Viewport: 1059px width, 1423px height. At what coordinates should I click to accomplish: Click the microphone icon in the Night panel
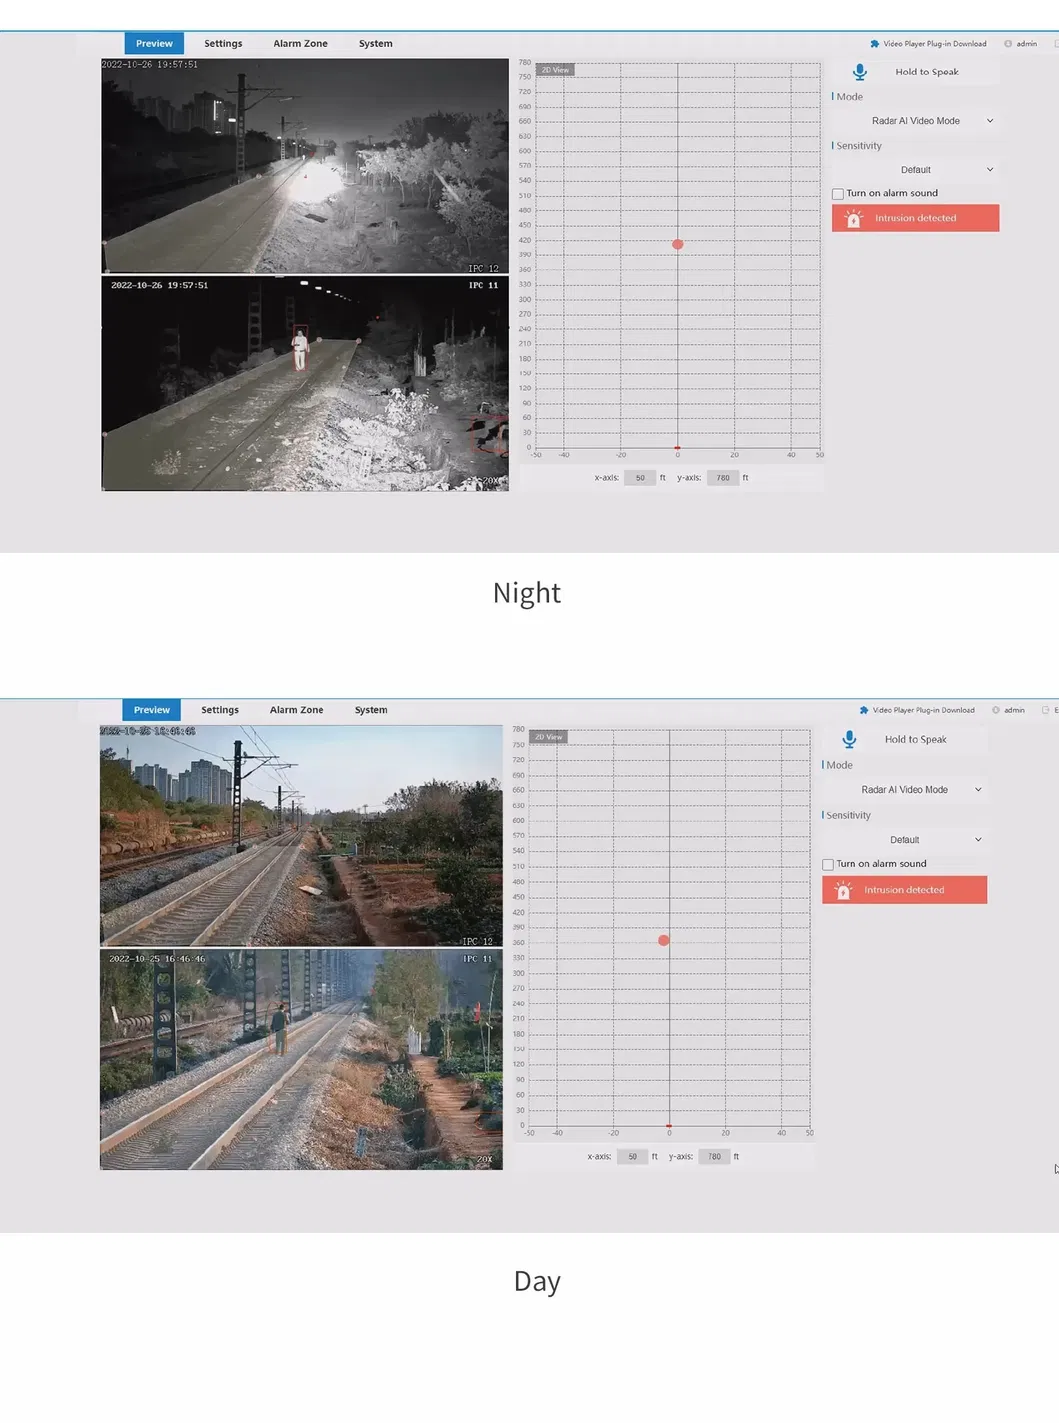pos(859,72)
